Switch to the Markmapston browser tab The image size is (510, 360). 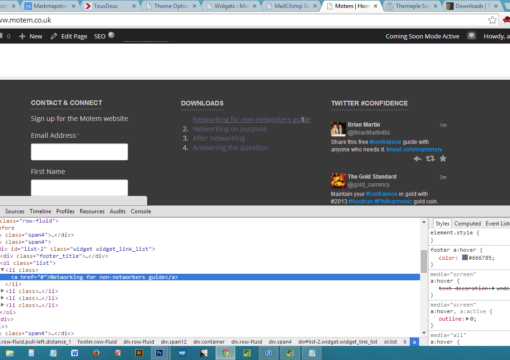click(x=50, y=6)
